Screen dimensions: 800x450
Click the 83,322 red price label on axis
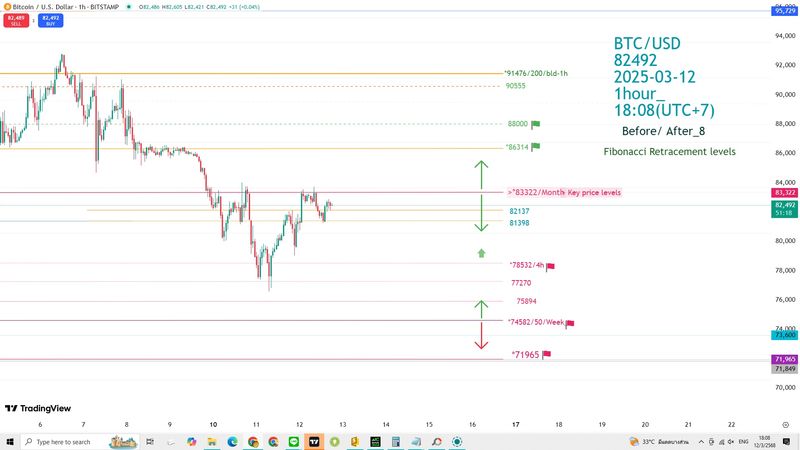click(784, 192)
